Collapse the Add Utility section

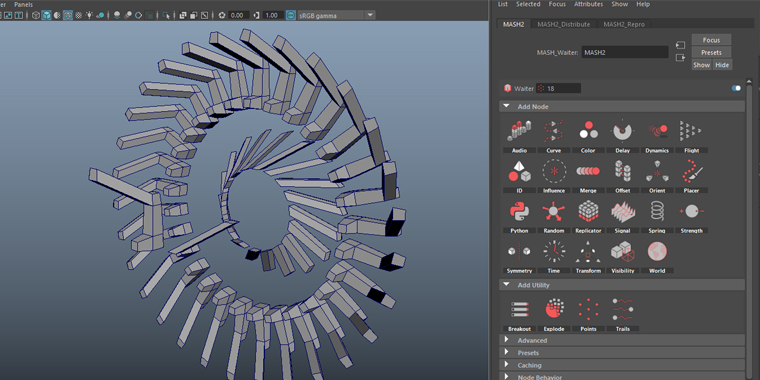point(622,285)
